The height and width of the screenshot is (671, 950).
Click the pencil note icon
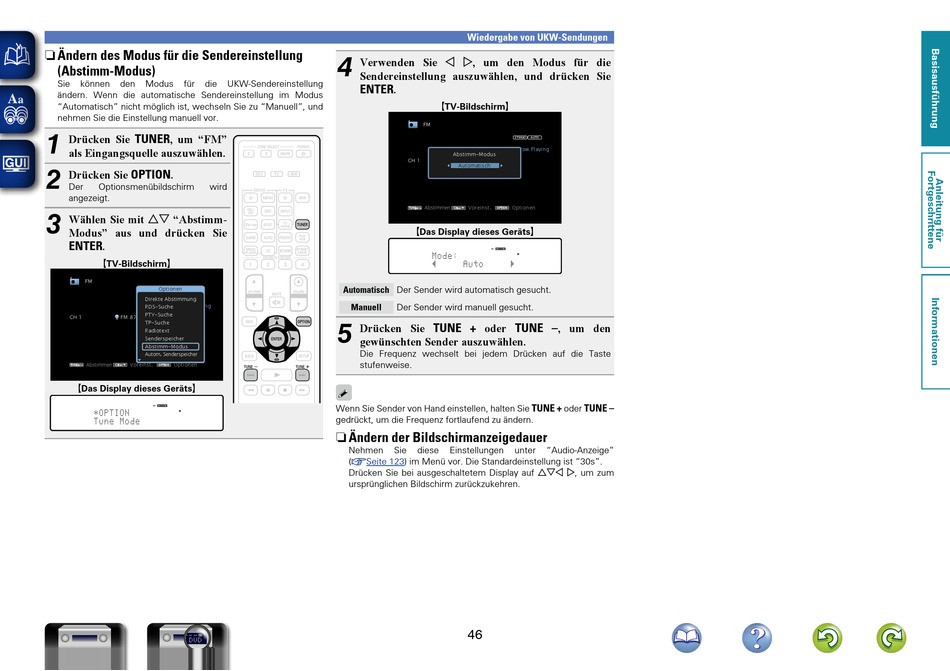(x=344, y=392)
